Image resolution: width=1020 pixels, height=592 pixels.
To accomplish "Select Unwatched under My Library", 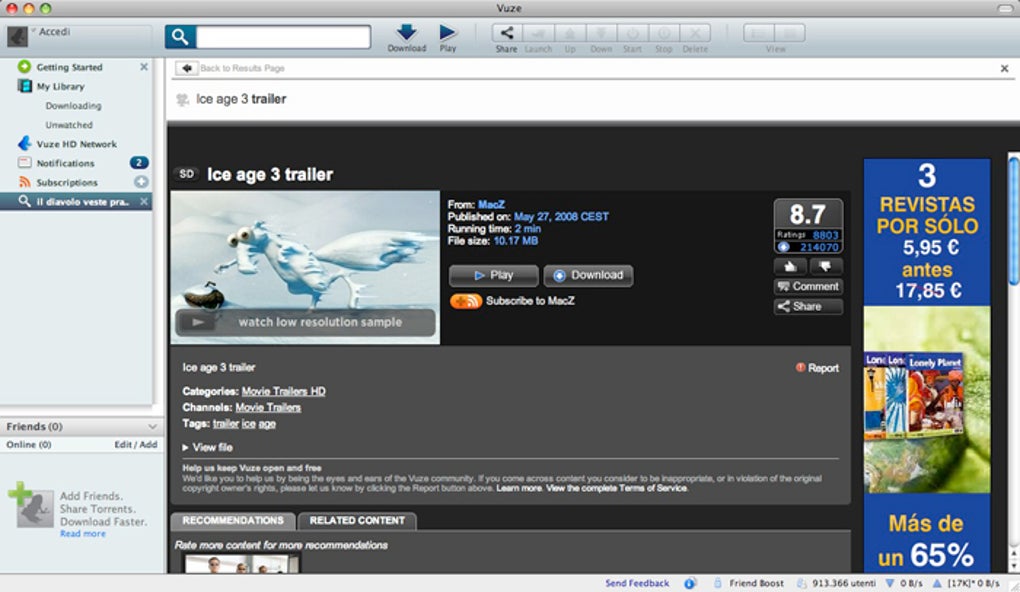I will tap(69, 125).
